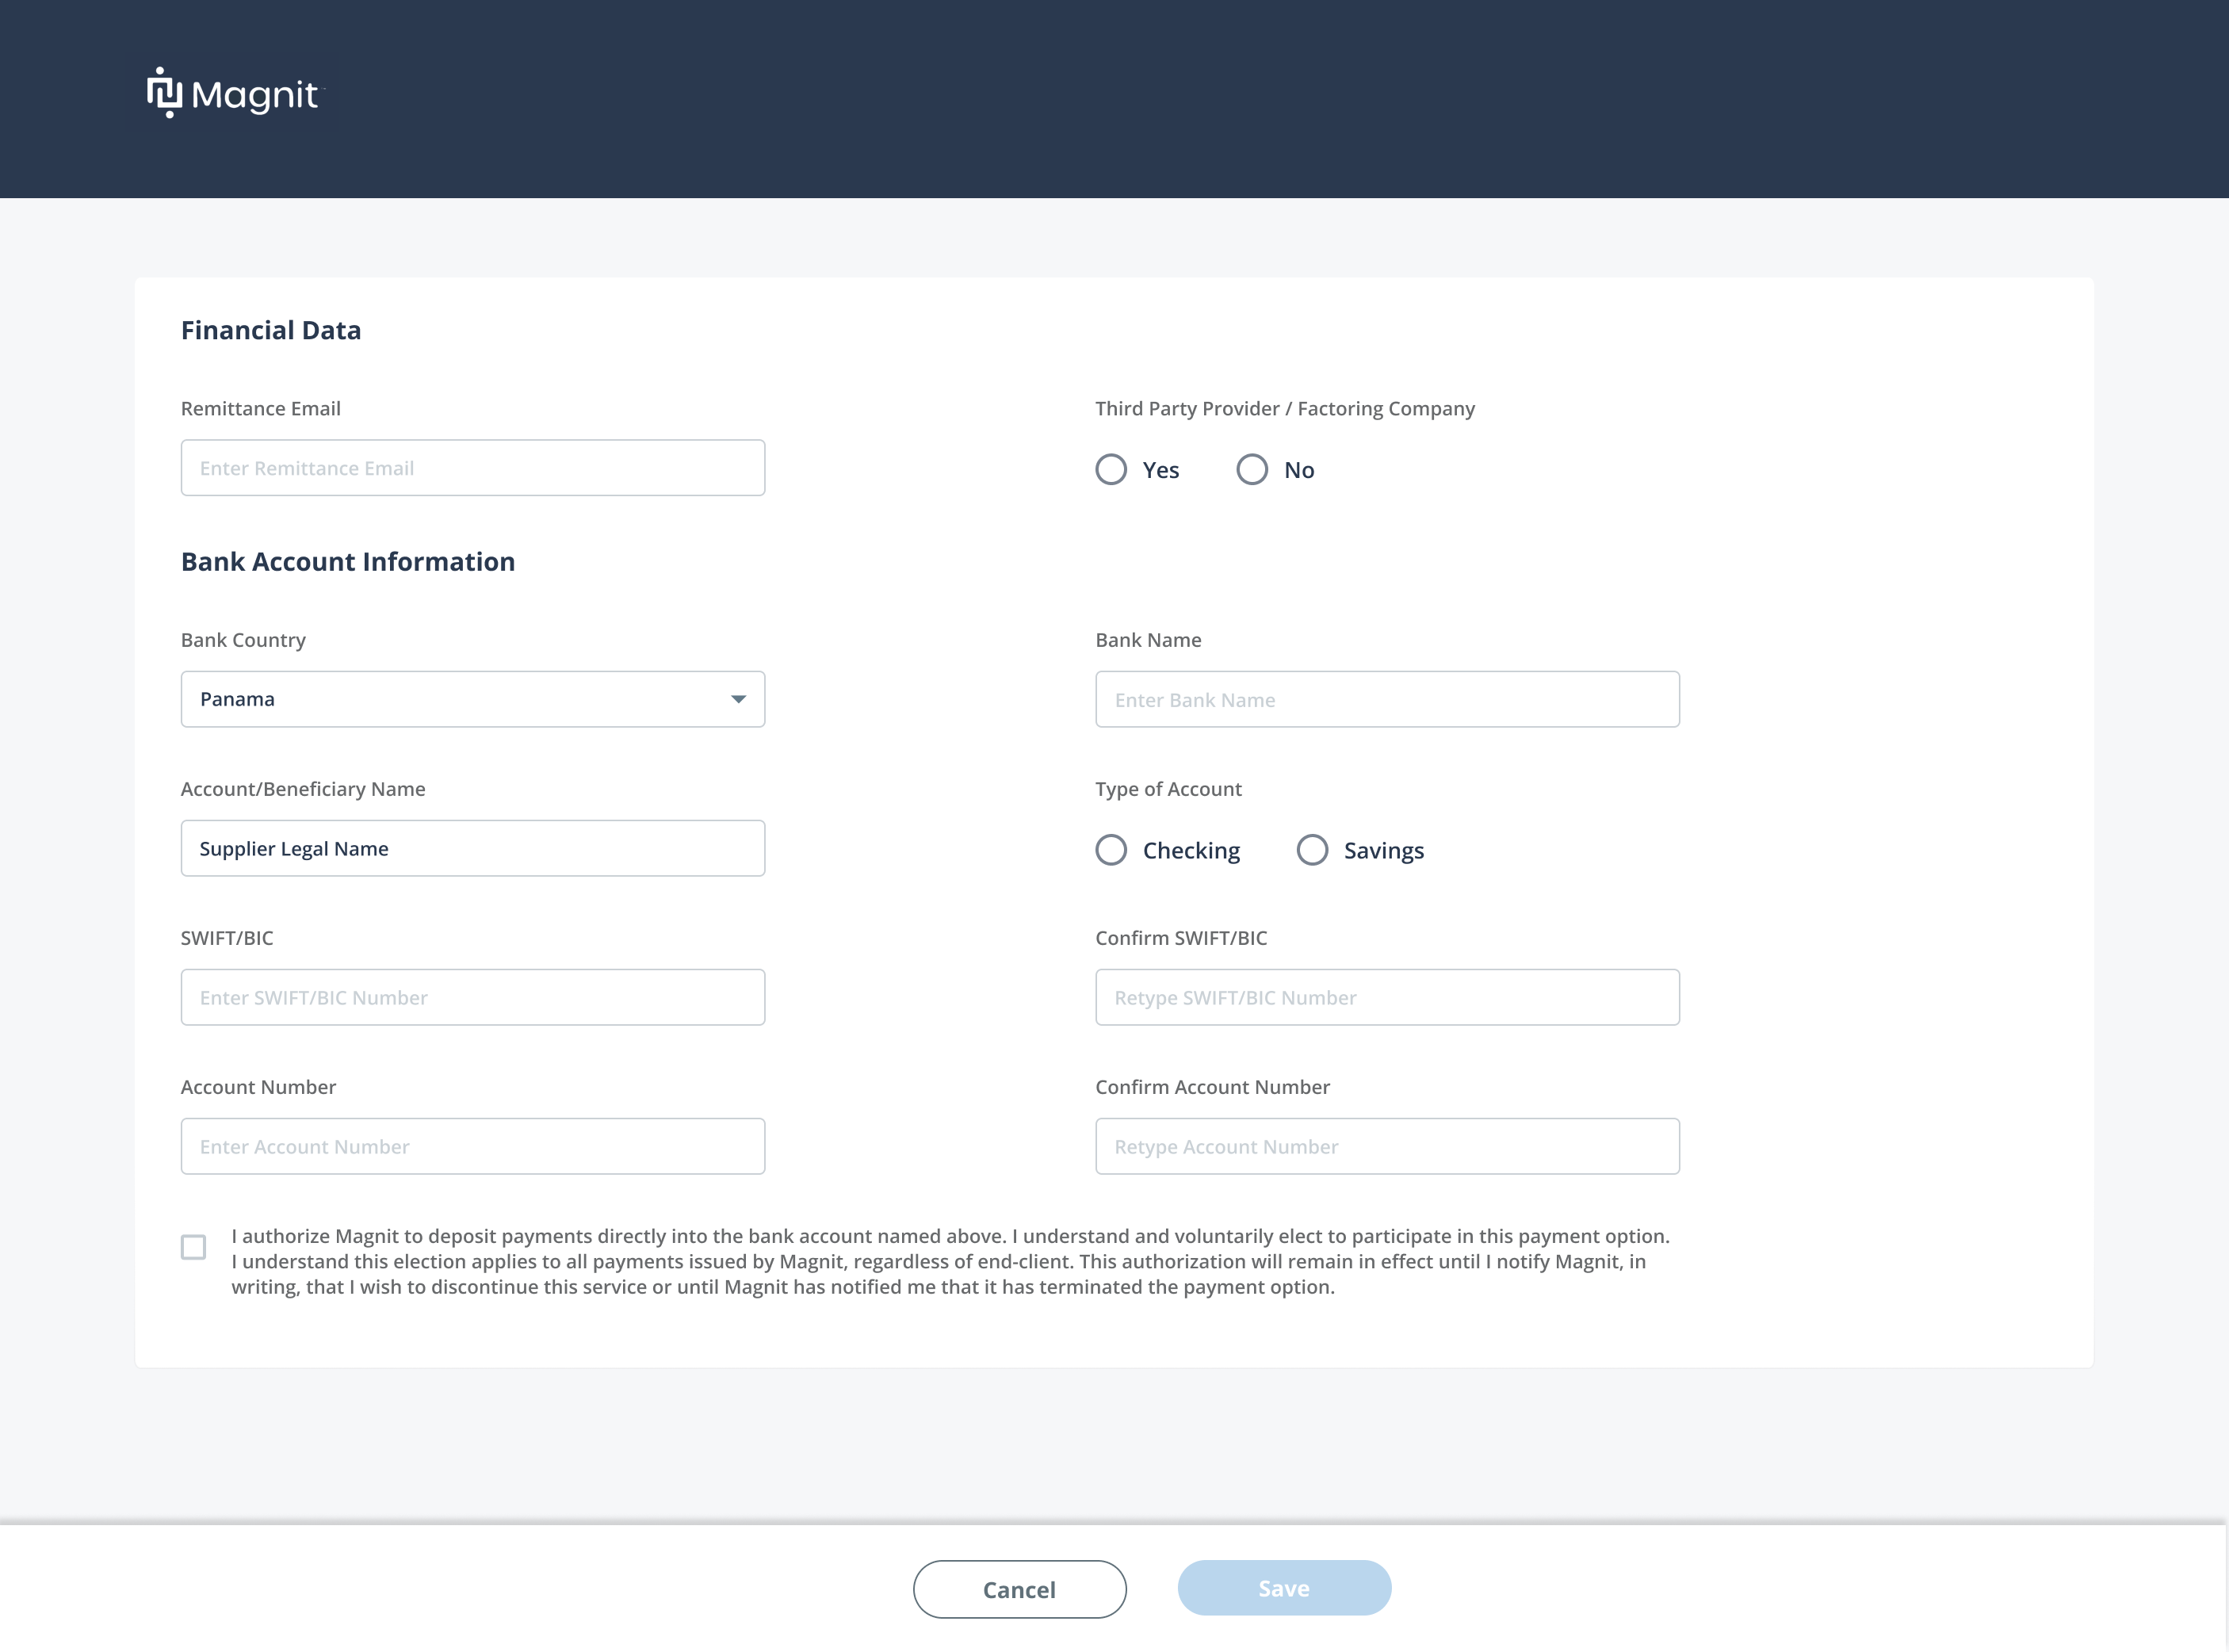2229x1652 pixels.
Task: Click the Account/Beneficiary Name field
Action: 473,848
